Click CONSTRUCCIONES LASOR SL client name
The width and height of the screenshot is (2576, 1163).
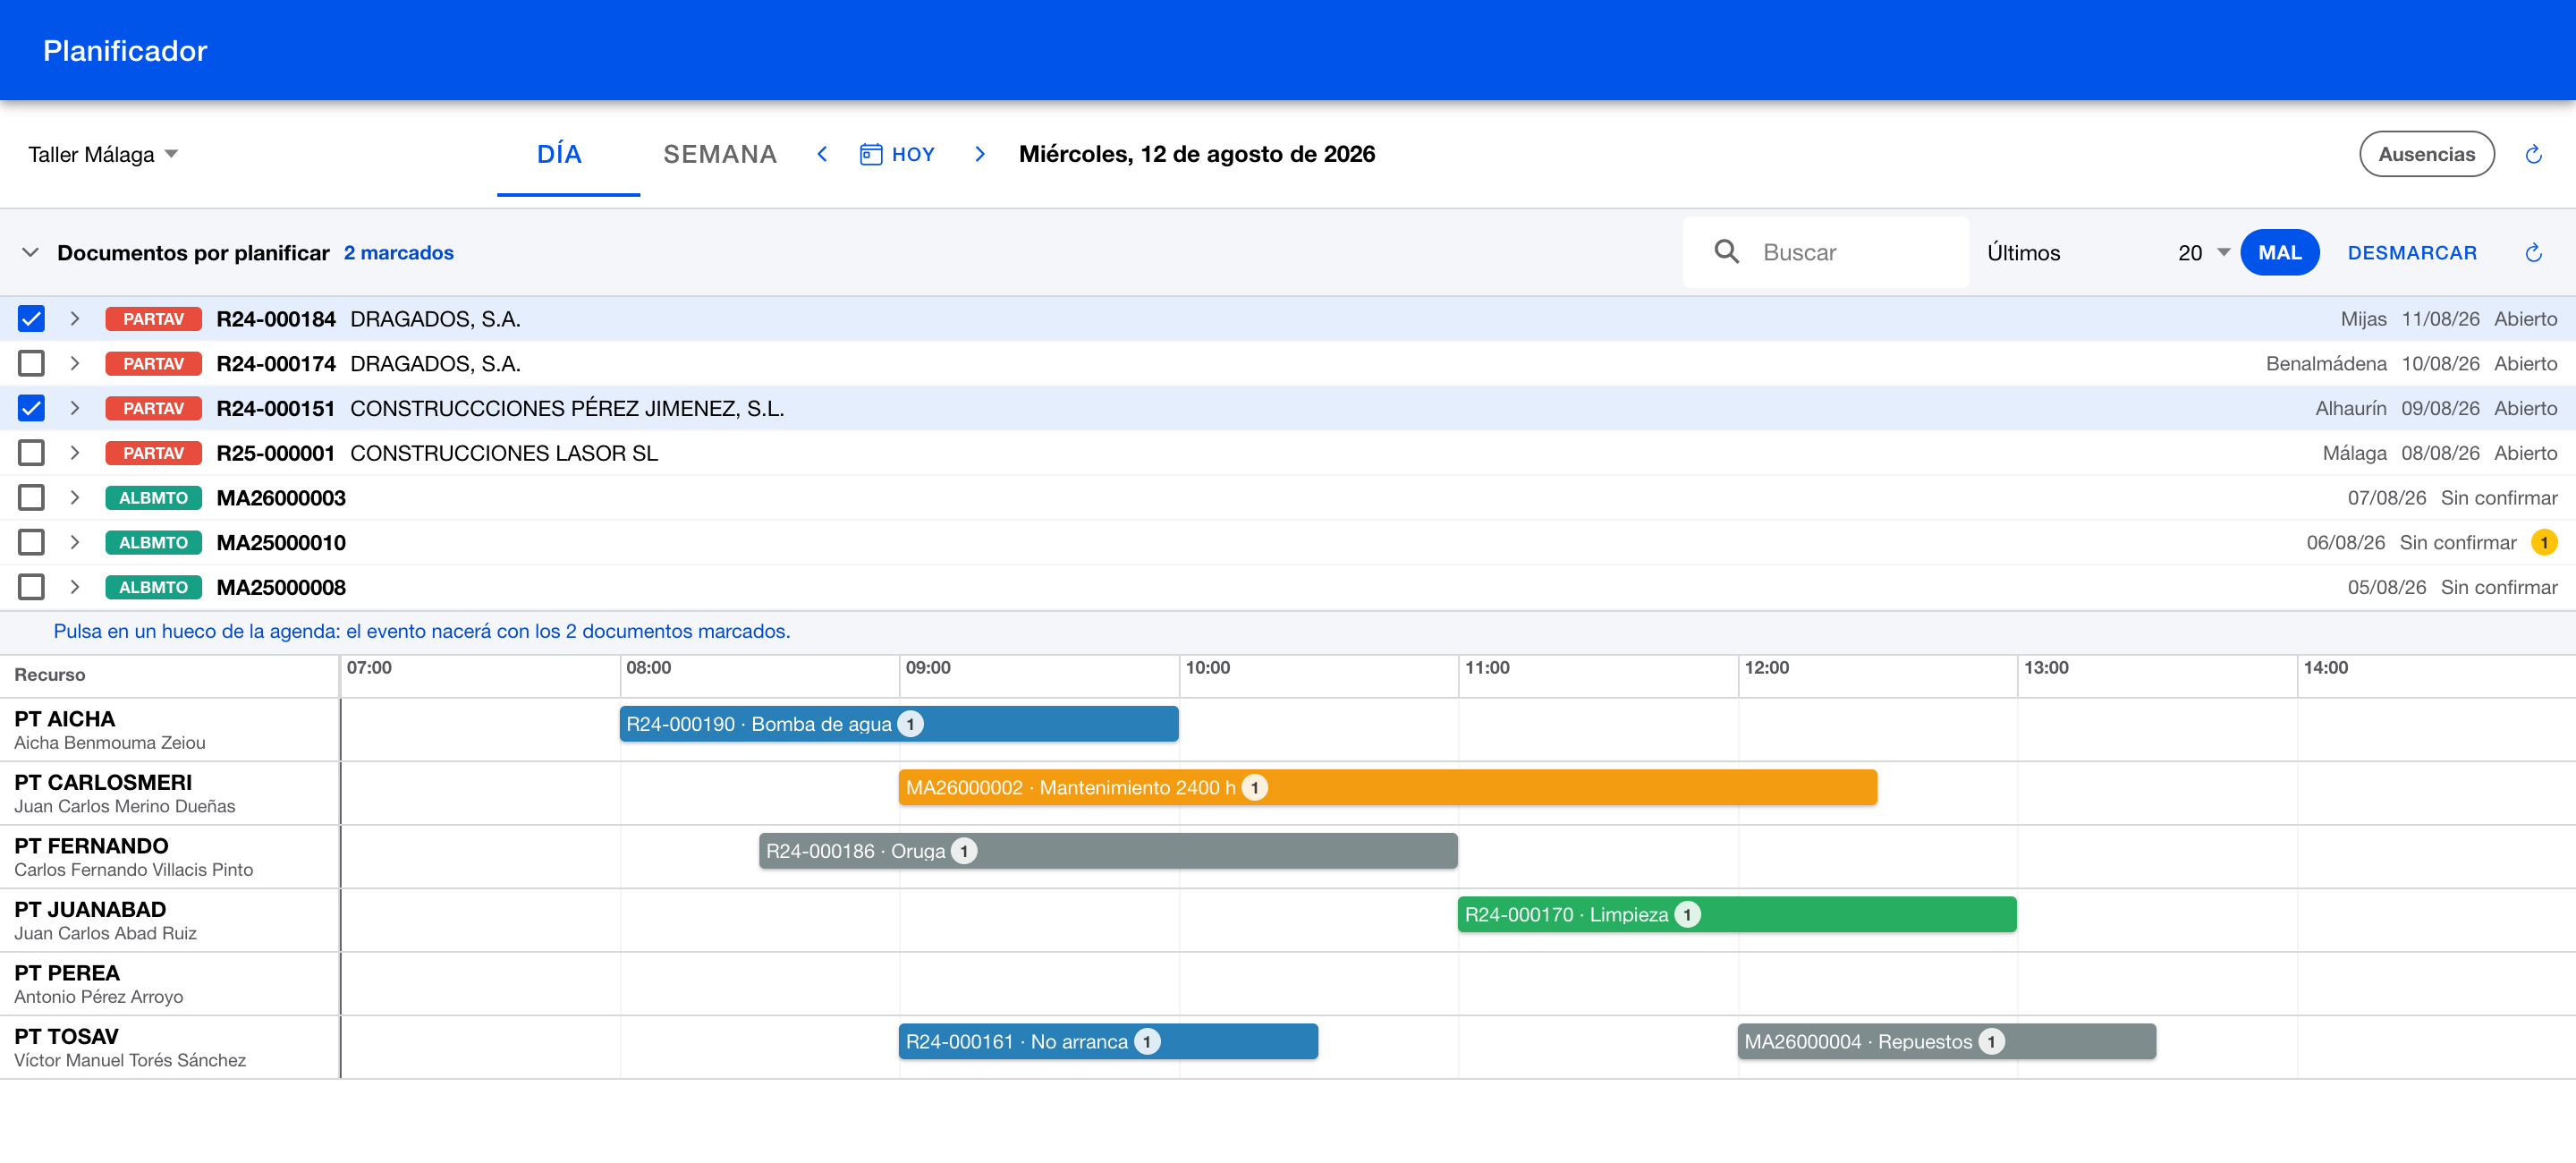pyautogui.click(x=504, y=453)
